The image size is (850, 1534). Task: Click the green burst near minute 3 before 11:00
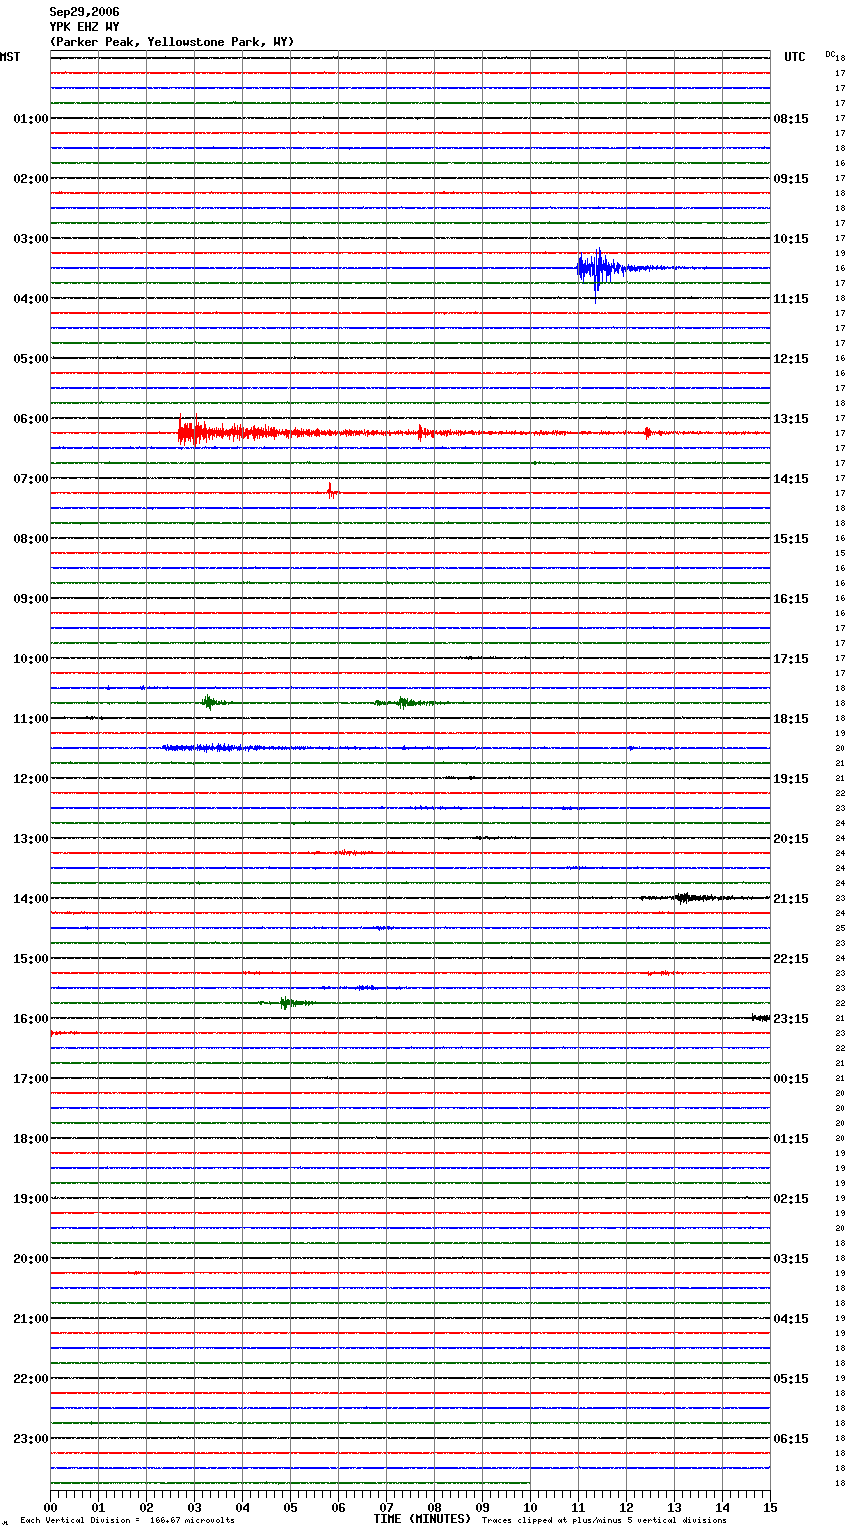(x=209, y=702)
